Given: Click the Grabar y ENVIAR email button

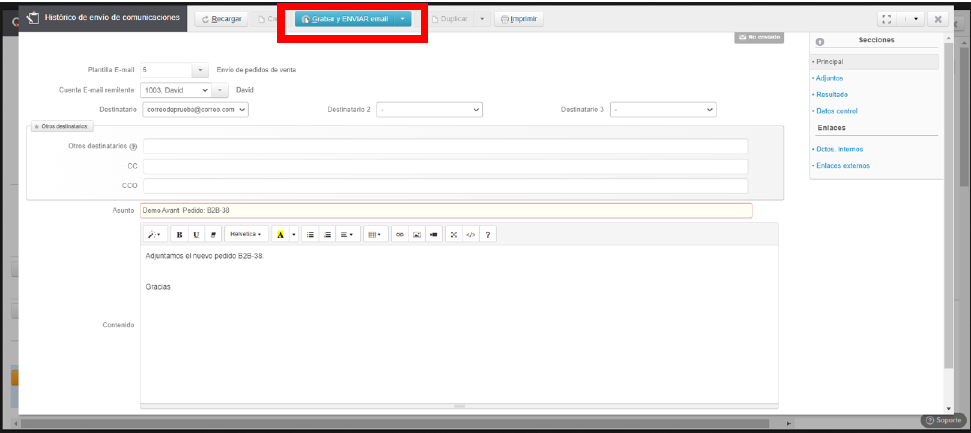Looking at the screenshot, I should [x=344, y=19].
